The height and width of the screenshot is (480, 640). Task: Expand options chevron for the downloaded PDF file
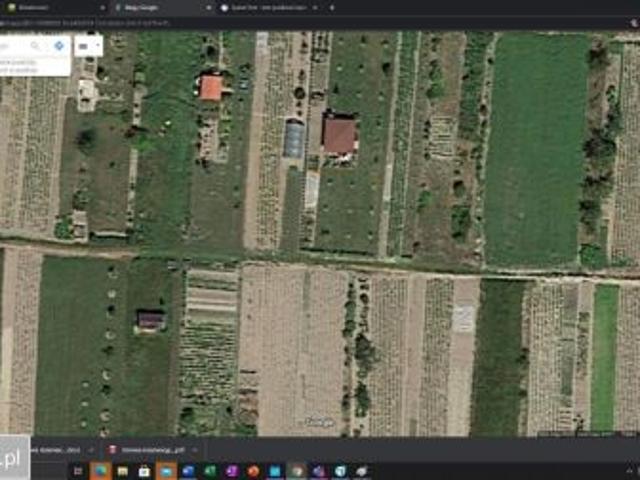click(x=194, y=450)
